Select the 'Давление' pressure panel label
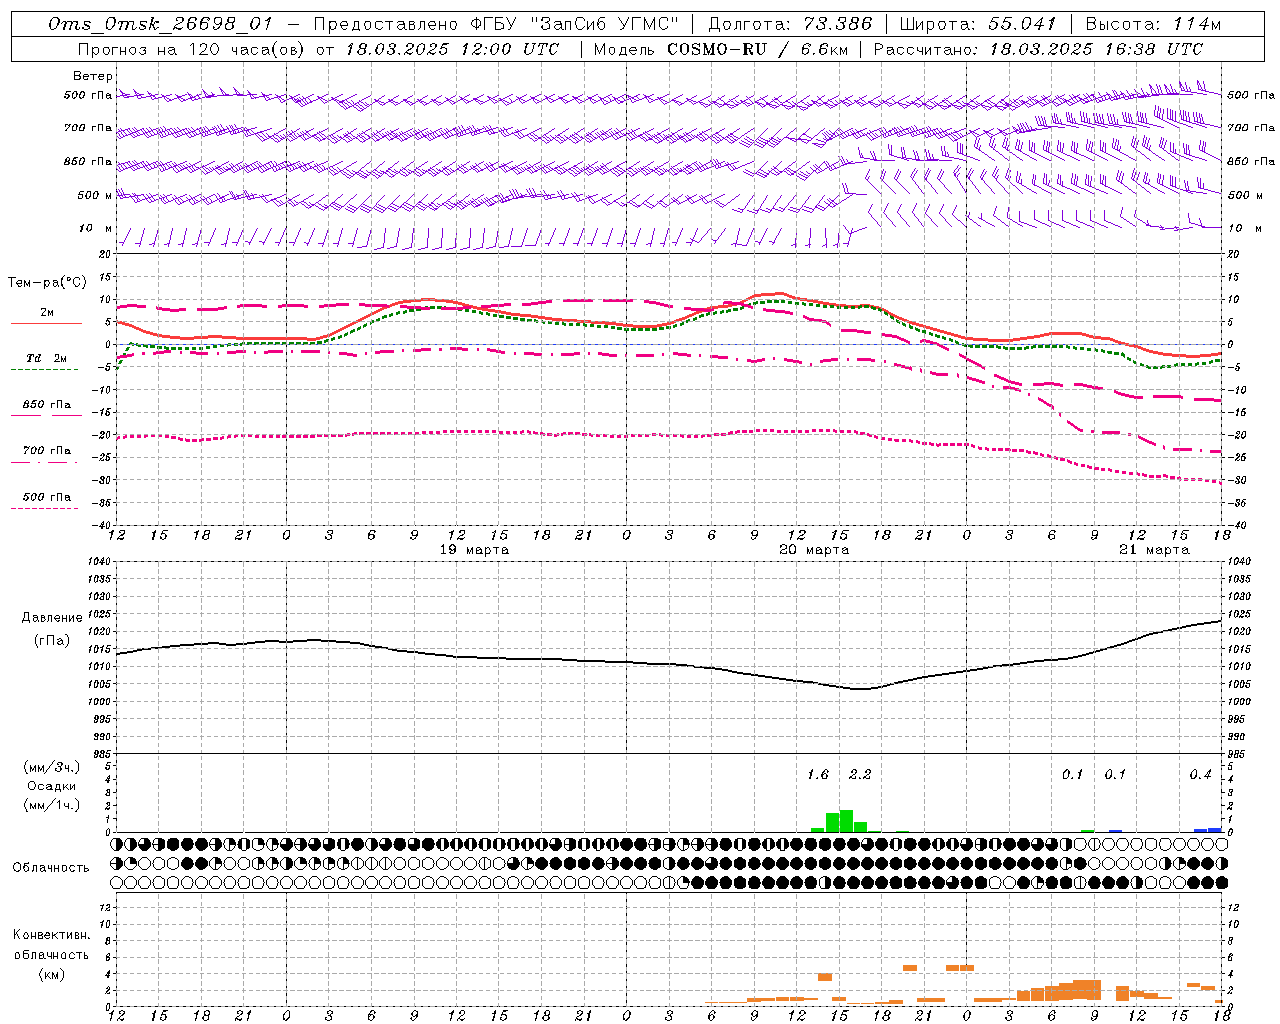Image resolution: width=1280 pixels, height=1024 pixels. (x=52, y=618)
